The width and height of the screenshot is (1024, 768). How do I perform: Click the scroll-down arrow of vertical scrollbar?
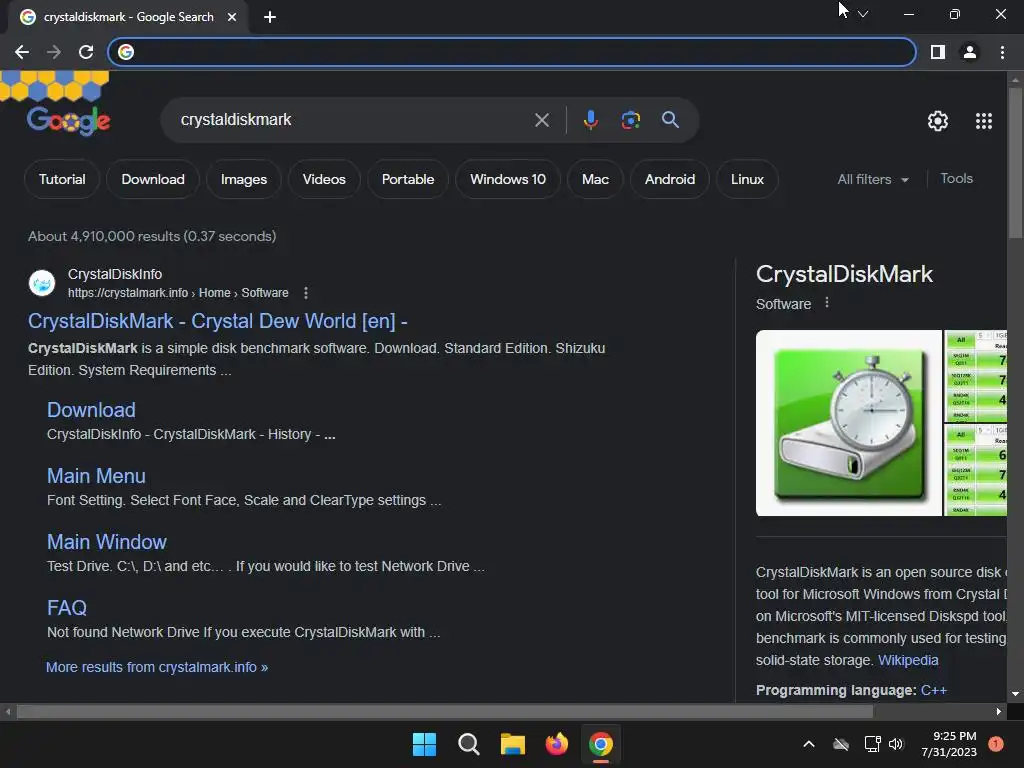pos(1015,694)
